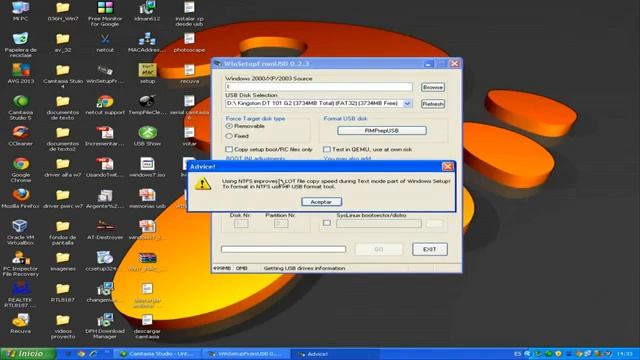Open the setup archive icon
Viewport: 640px width, 360px height.
coord(147,73)
